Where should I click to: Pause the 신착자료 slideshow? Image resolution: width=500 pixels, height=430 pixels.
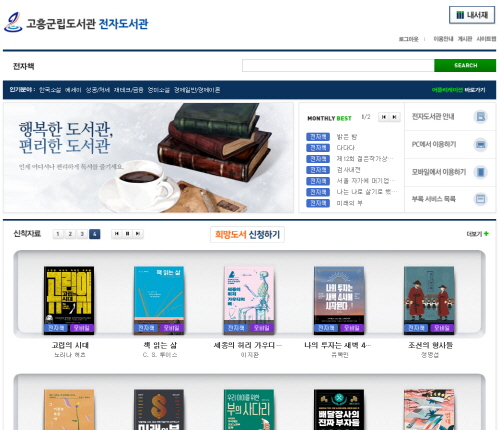pos(127,234)
